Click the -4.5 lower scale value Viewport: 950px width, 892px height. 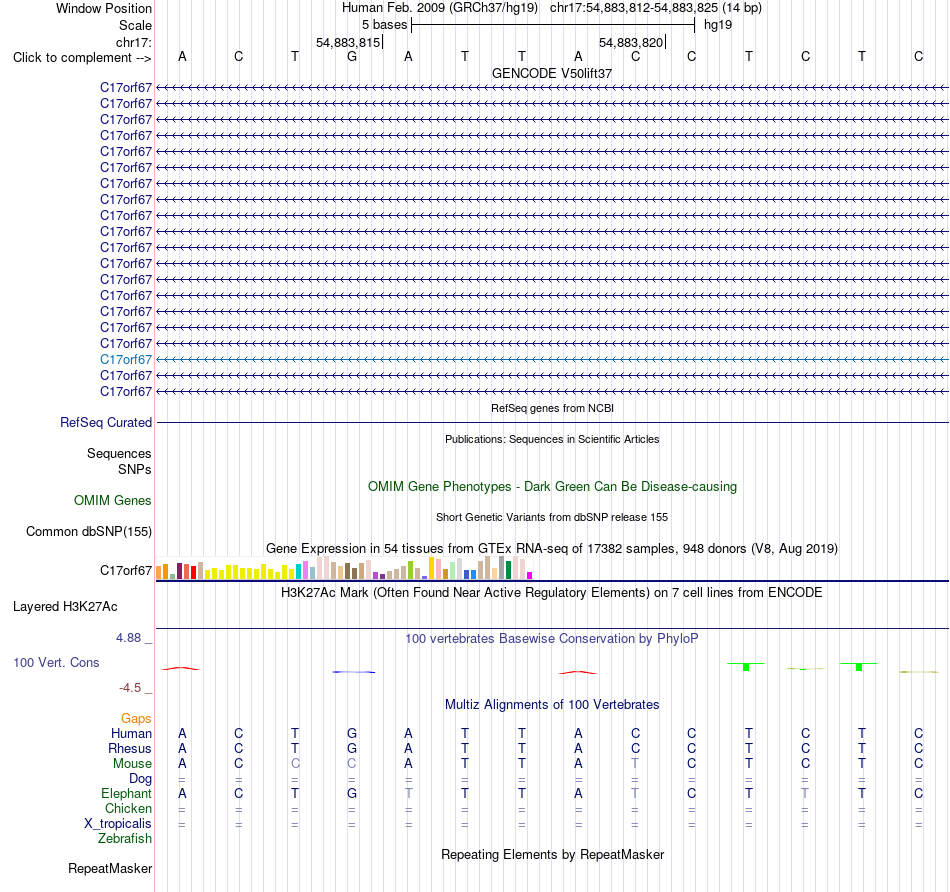point(130,688)
